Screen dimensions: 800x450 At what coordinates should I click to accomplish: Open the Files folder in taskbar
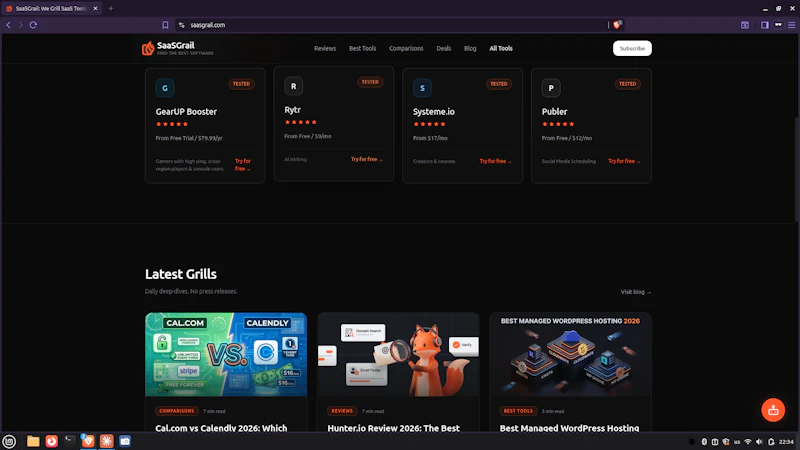point(33,441)
